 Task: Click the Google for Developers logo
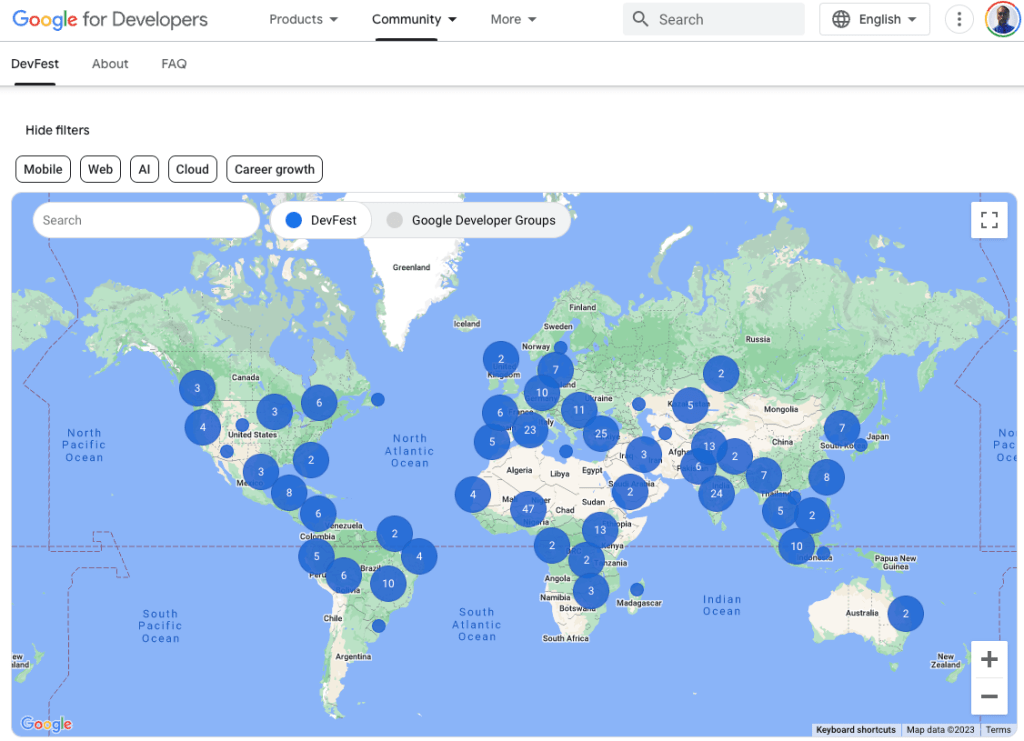point(110,20)
